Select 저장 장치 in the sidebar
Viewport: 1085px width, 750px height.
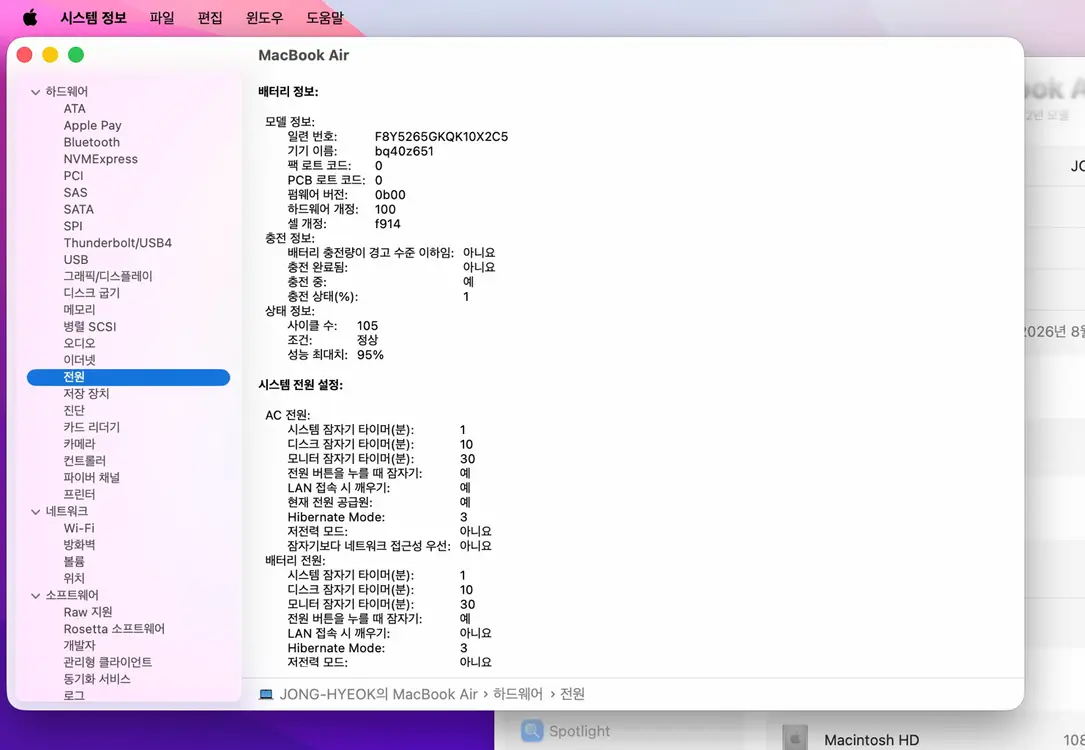(x=86, y=394)
